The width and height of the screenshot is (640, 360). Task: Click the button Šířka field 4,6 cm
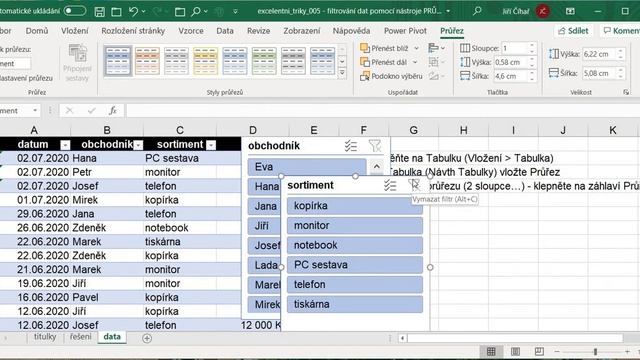511,76
